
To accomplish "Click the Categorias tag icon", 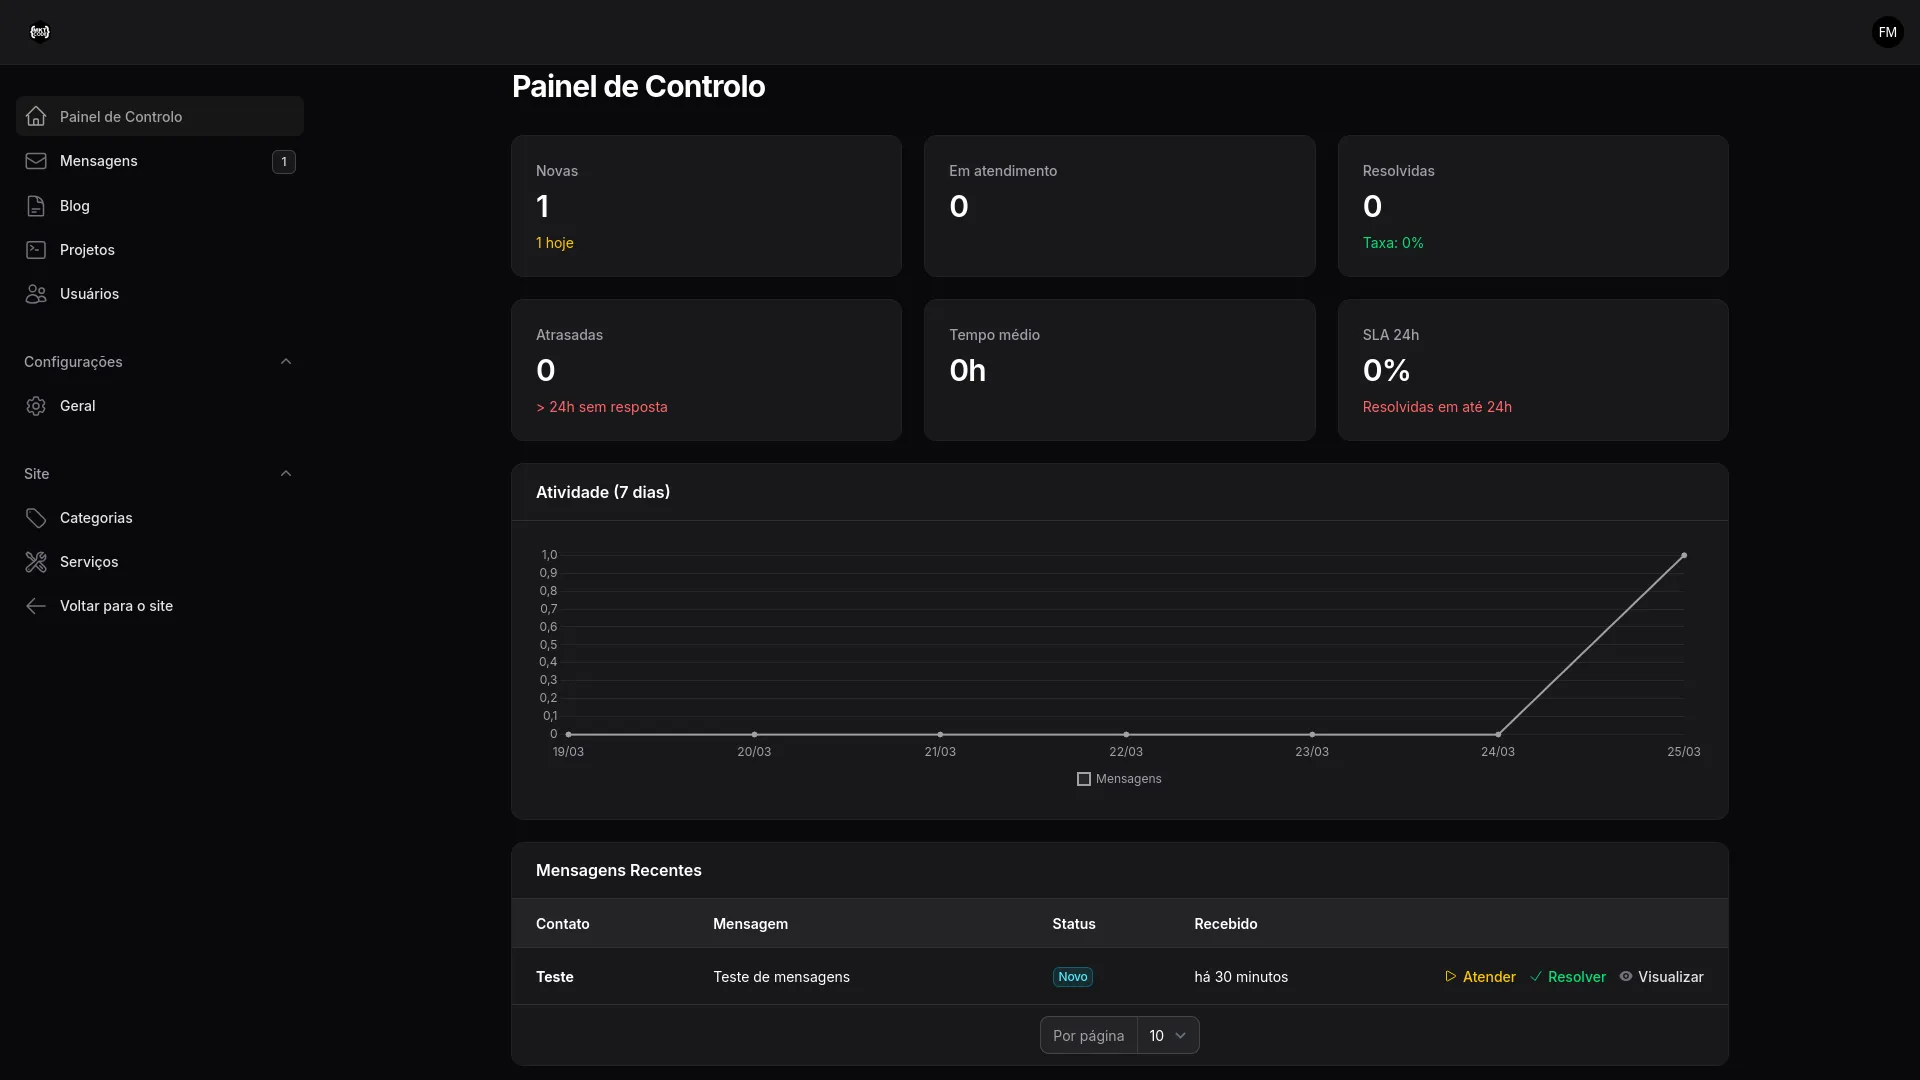I will (36, 518).
